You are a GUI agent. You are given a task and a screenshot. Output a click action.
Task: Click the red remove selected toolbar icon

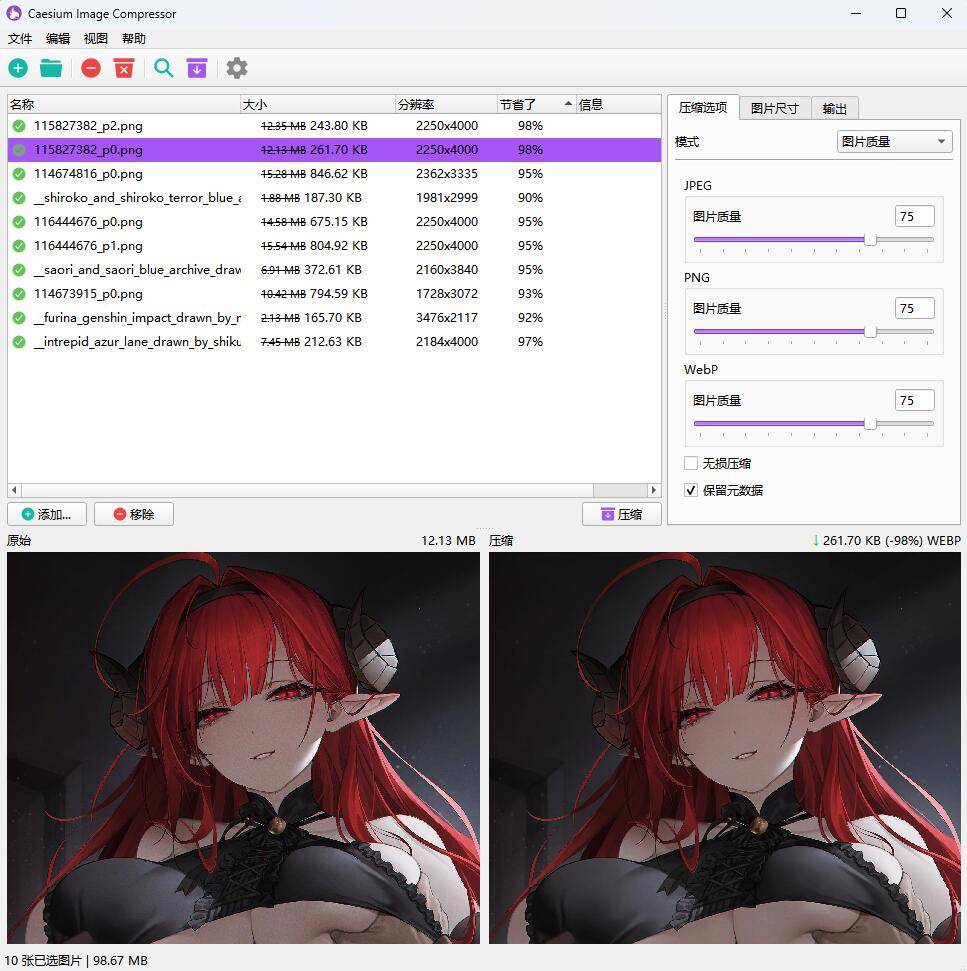click(91, 68)
